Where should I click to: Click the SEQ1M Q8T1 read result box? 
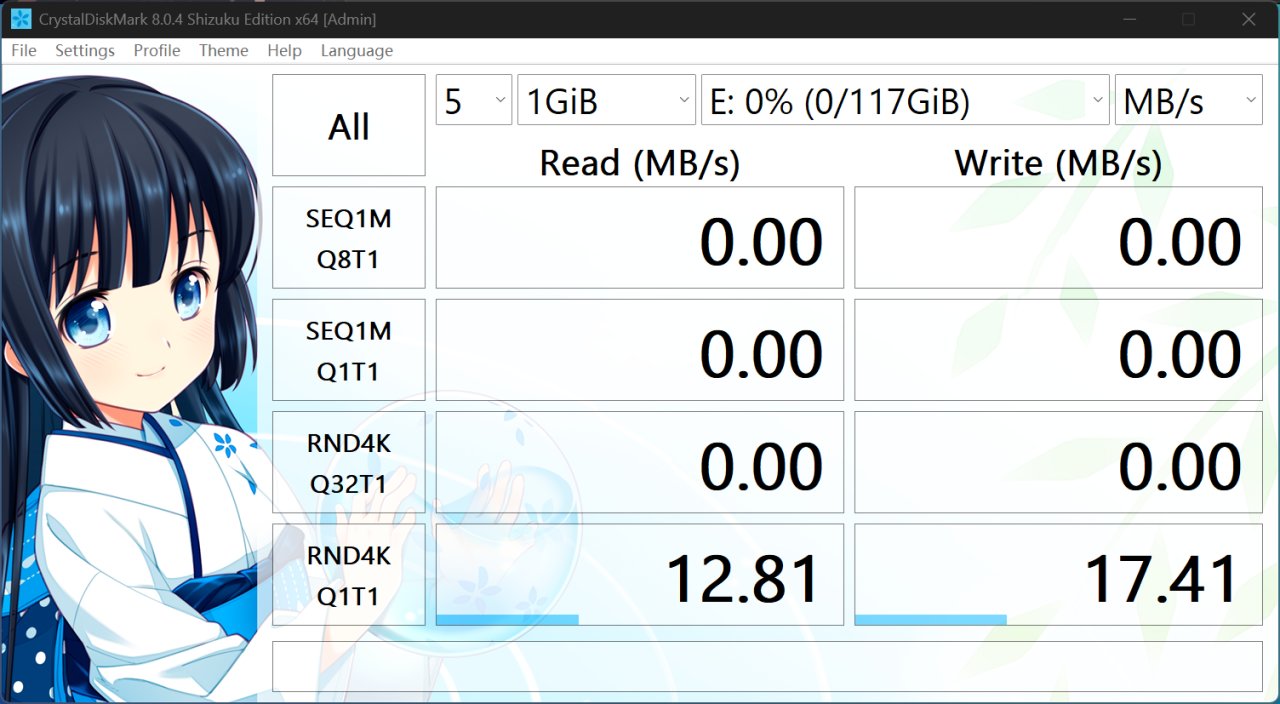[640, 239]
